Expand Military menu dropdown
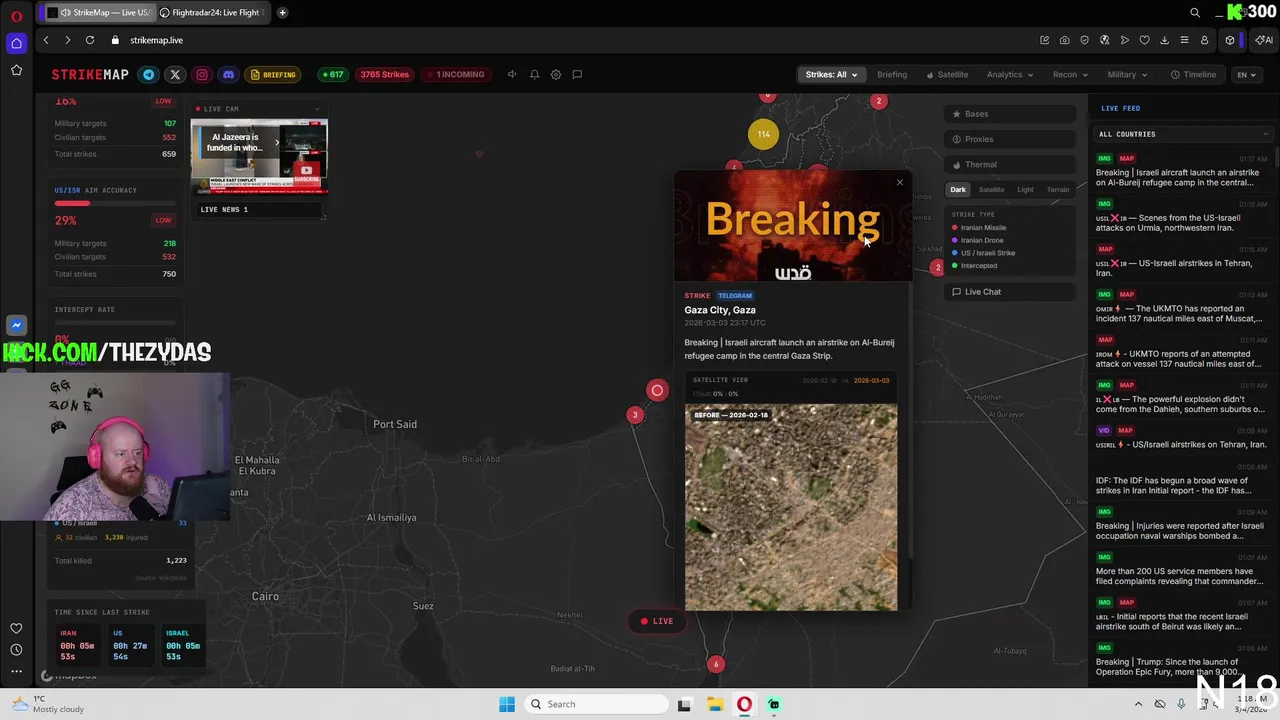 point(1127,74)
